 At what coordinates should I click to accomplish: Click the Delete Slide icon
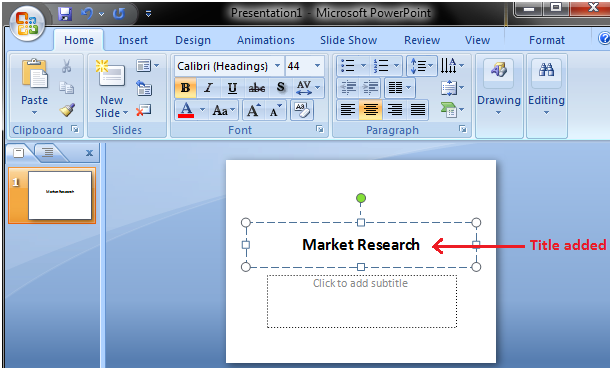[x=144, y=110]
